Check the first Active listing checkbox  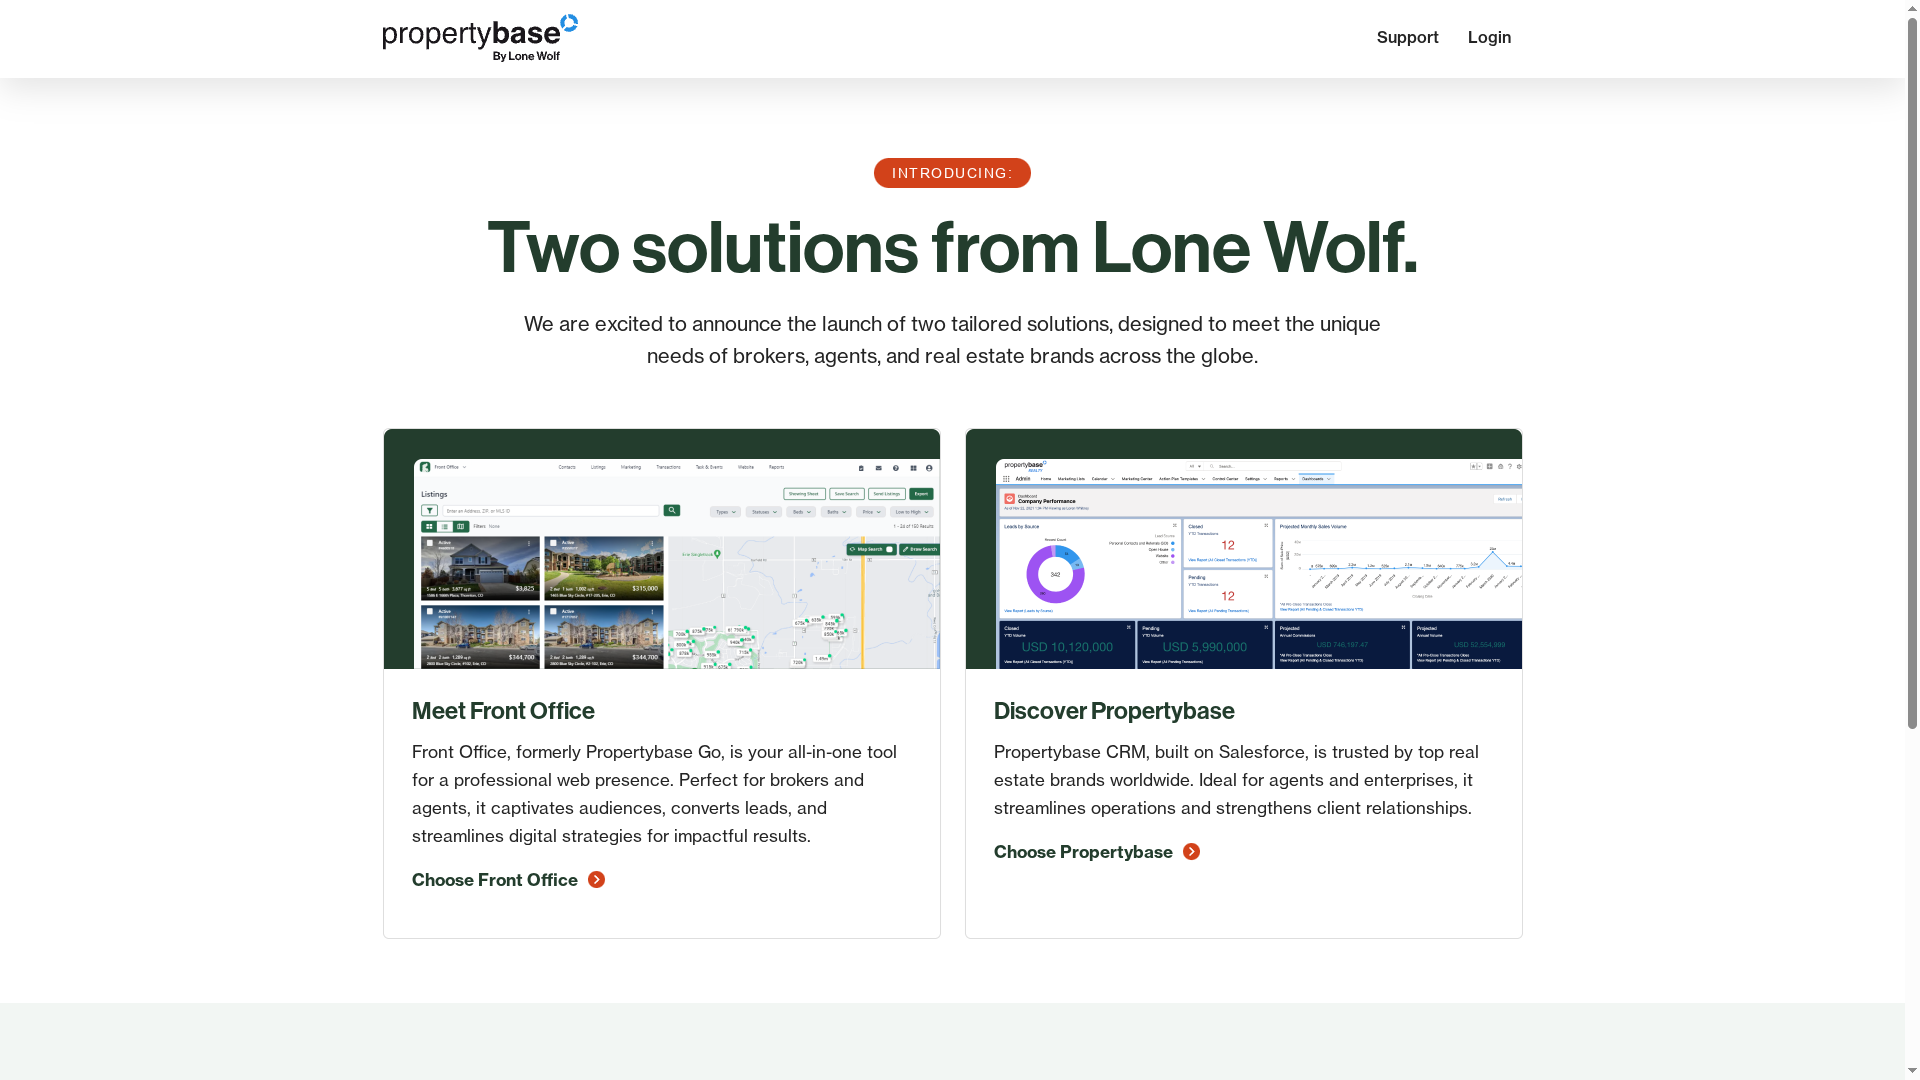point(430,542)
